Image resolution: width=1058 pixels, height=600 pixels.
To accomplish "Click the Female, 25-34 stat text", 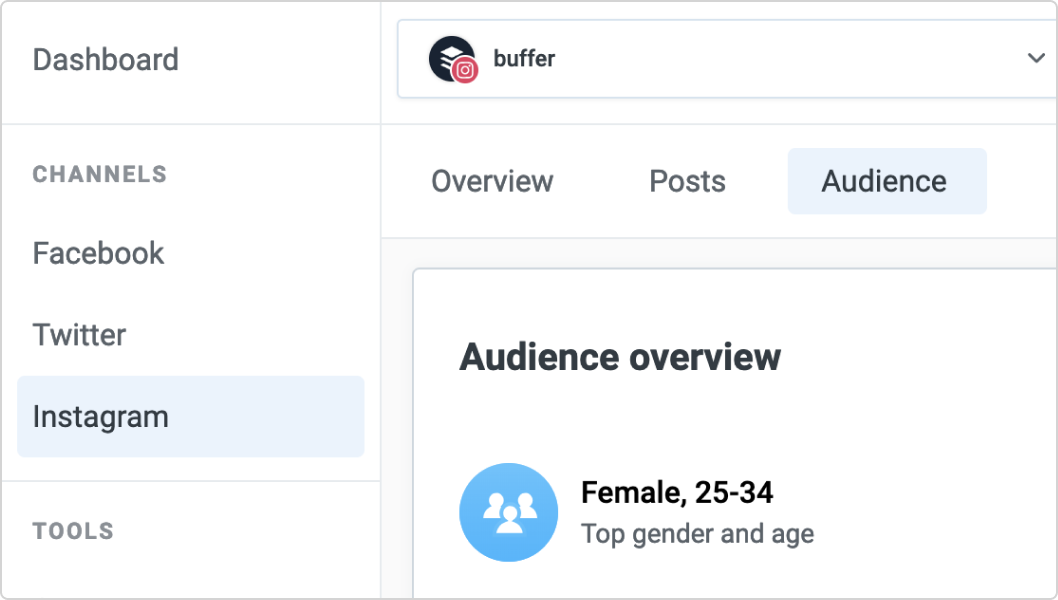I will [x=677, y=492].
